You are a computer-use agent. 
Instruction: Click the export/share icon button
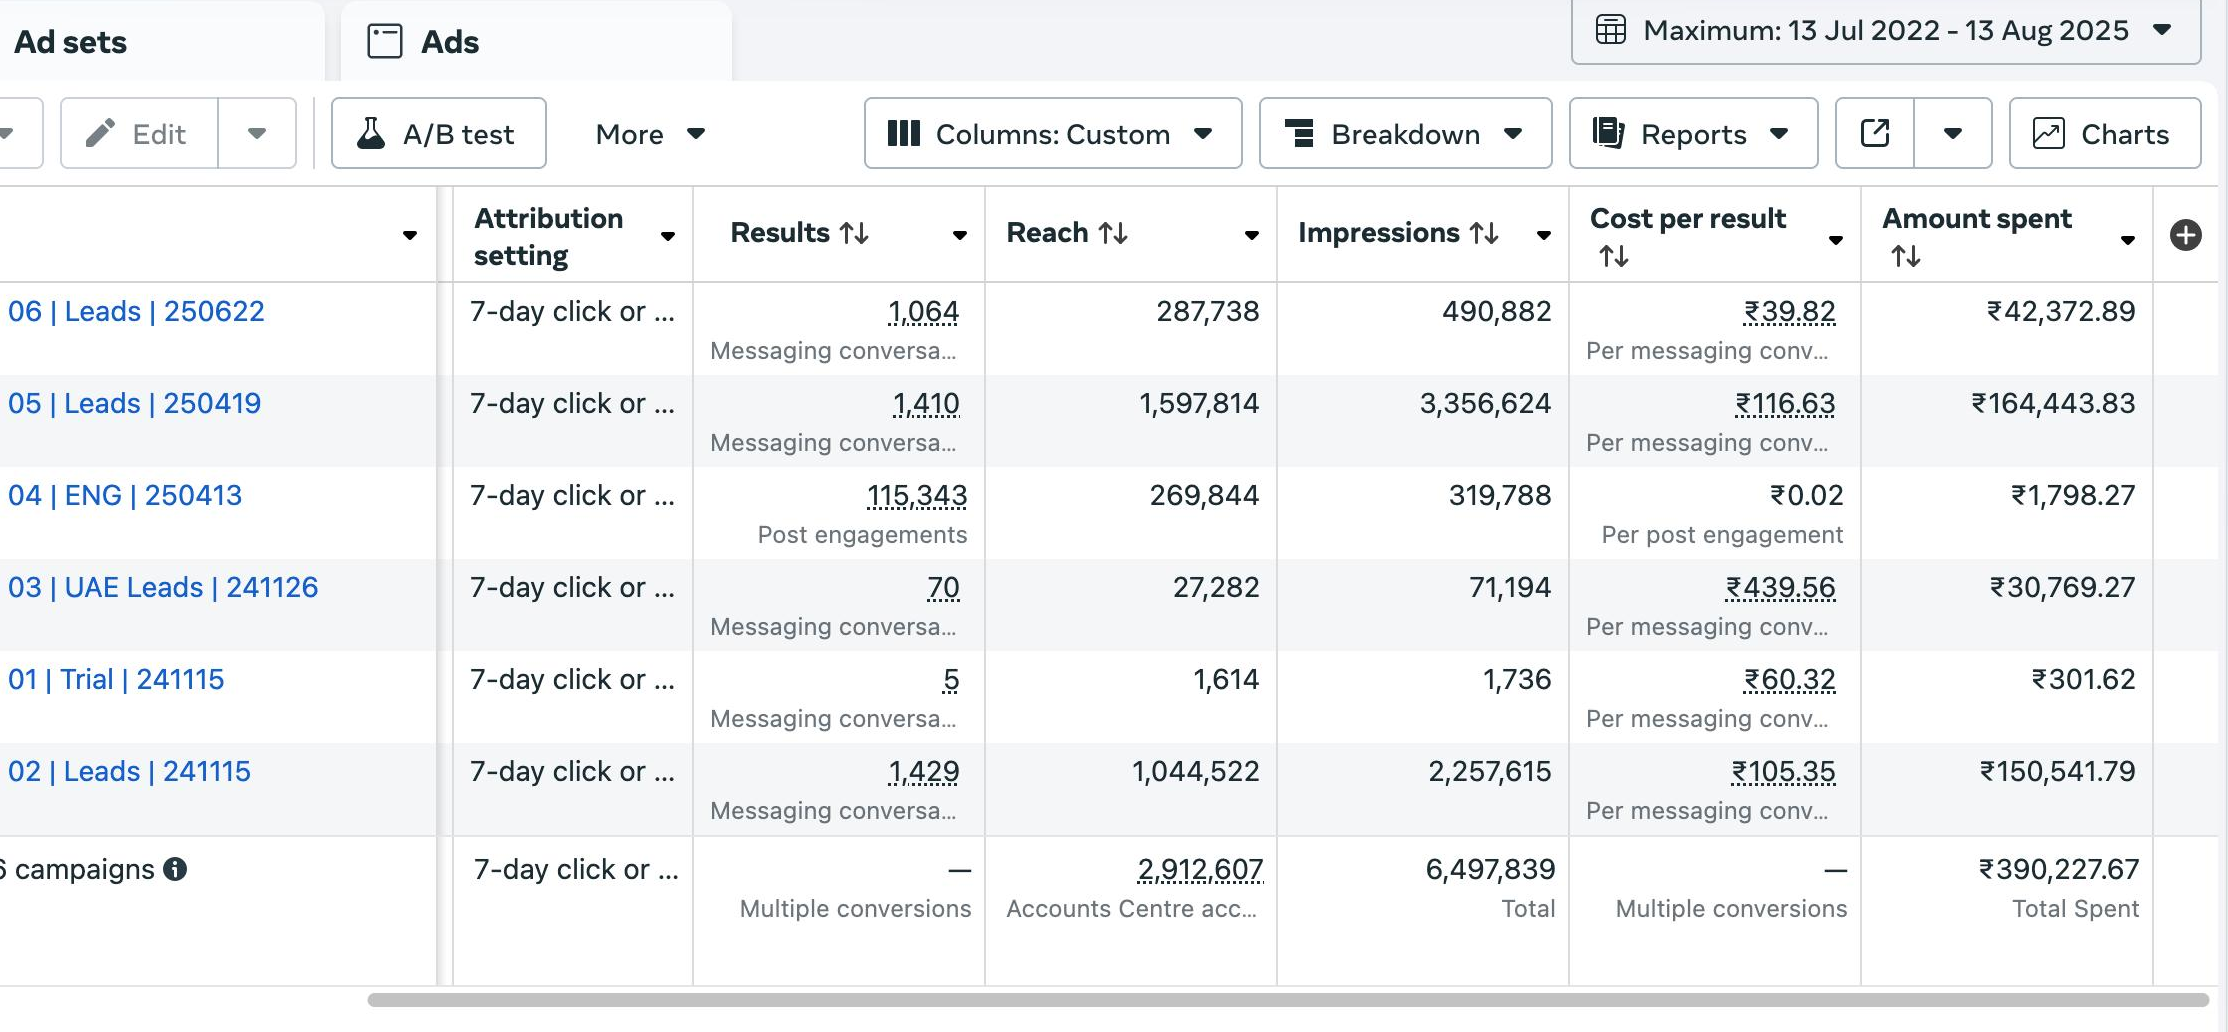(x=1875, y=133)
